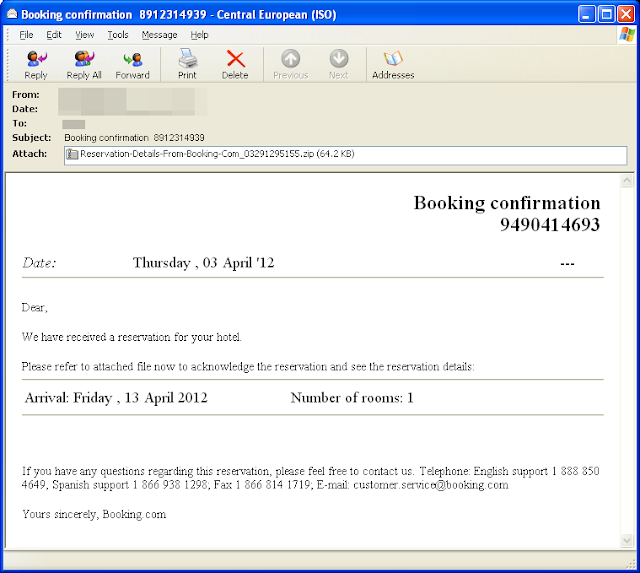Image resolution: width=640 pixels, height=573 pixels.
Task: Open the Addresses book icon
Action: tap(393, 59)
